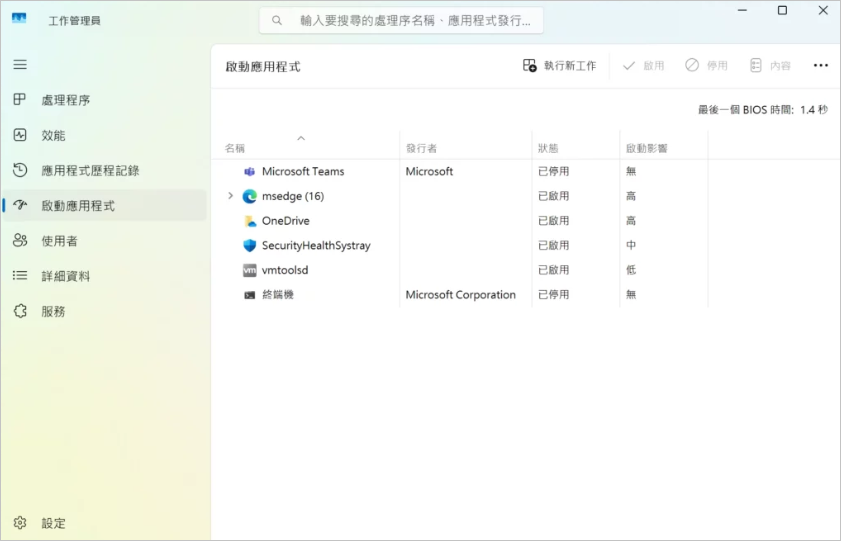Focus the process search field
The image size is (841, 541).
(x=401, y=20)
